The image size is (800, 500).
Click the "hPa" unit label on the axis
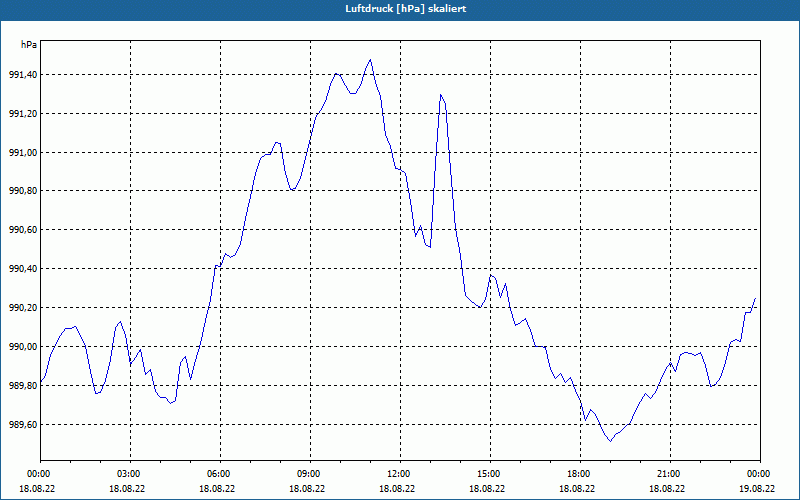tap(29, 45)
